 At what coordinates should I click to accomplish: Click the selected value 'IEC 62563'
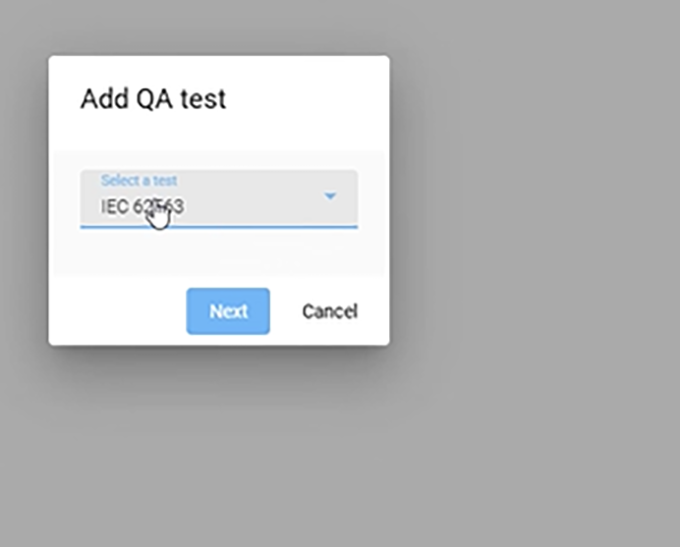click(142, 207)
